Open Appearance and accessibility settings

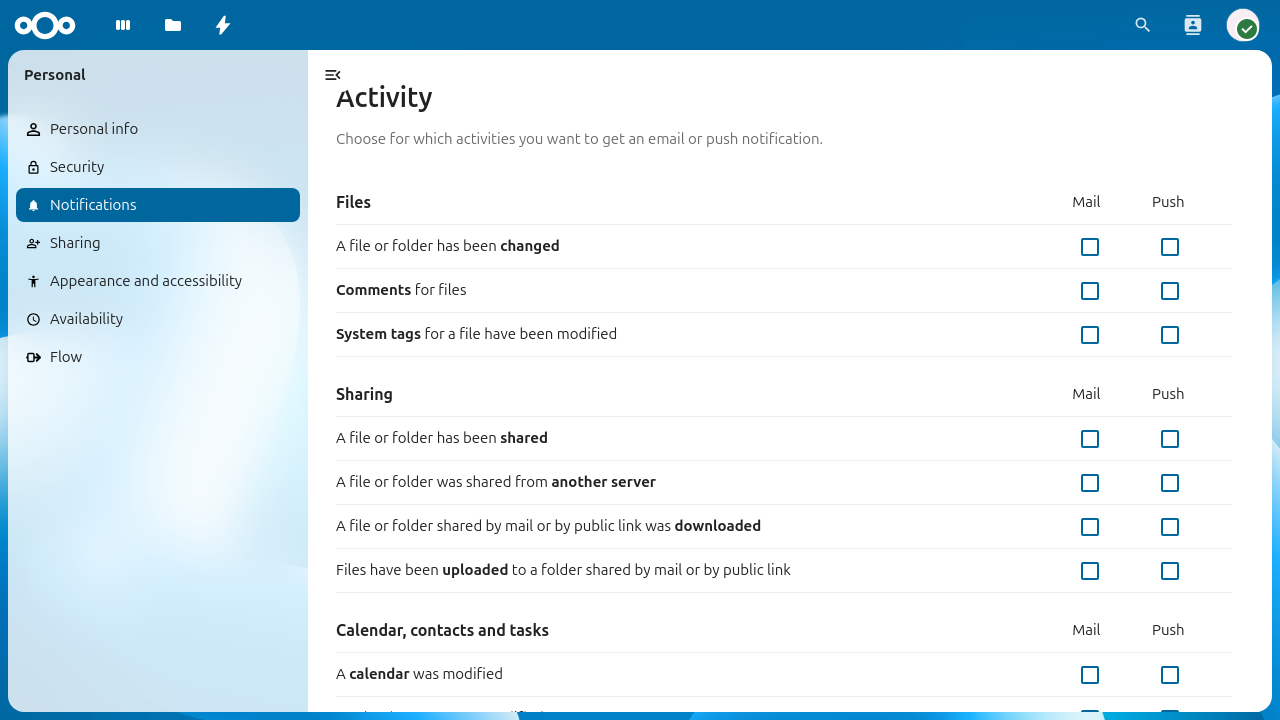click(x=146, y=280)
